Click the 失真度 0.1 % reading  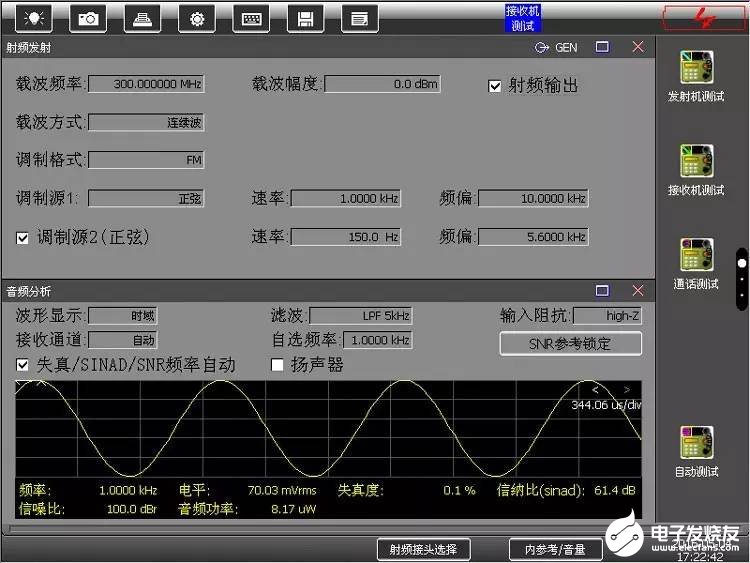(407, 490)
